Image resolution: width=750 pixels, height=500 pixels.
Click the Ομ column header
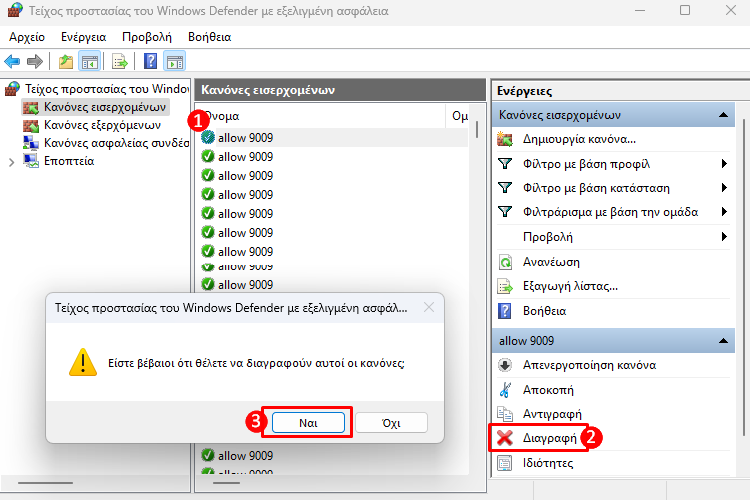pos(460,116)
